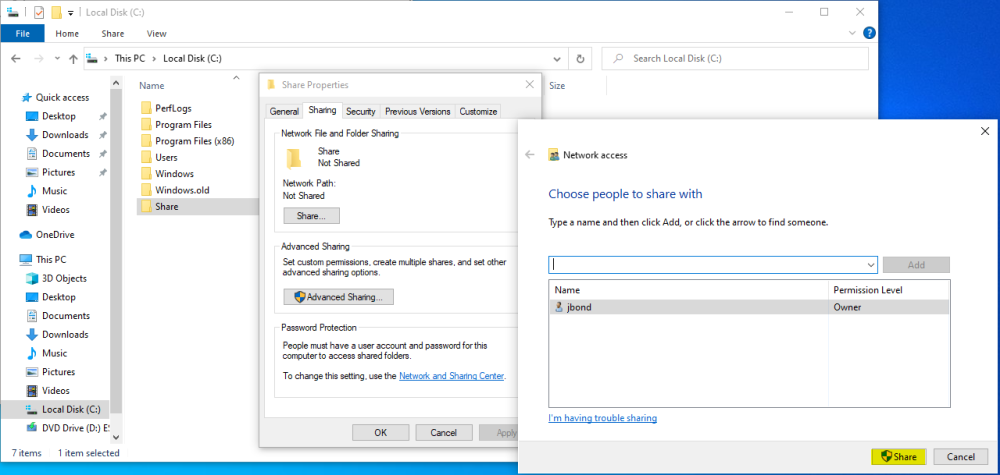This screenshot has height=475, width=1000.
Task: Open the I'm having trouble sharing link
Action: tap(603, 418)
